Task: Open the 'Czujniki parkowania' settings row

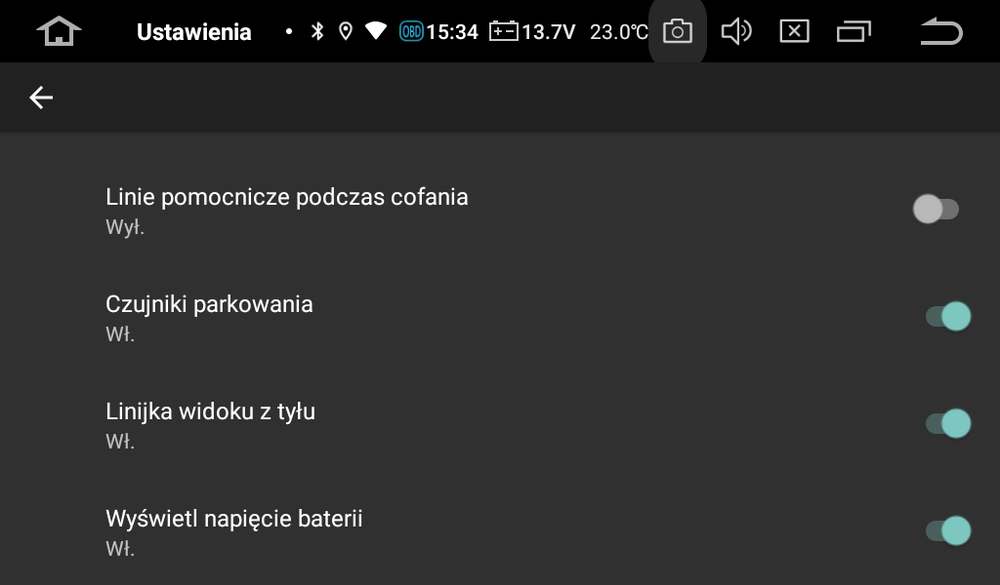Action: (400, 315)
